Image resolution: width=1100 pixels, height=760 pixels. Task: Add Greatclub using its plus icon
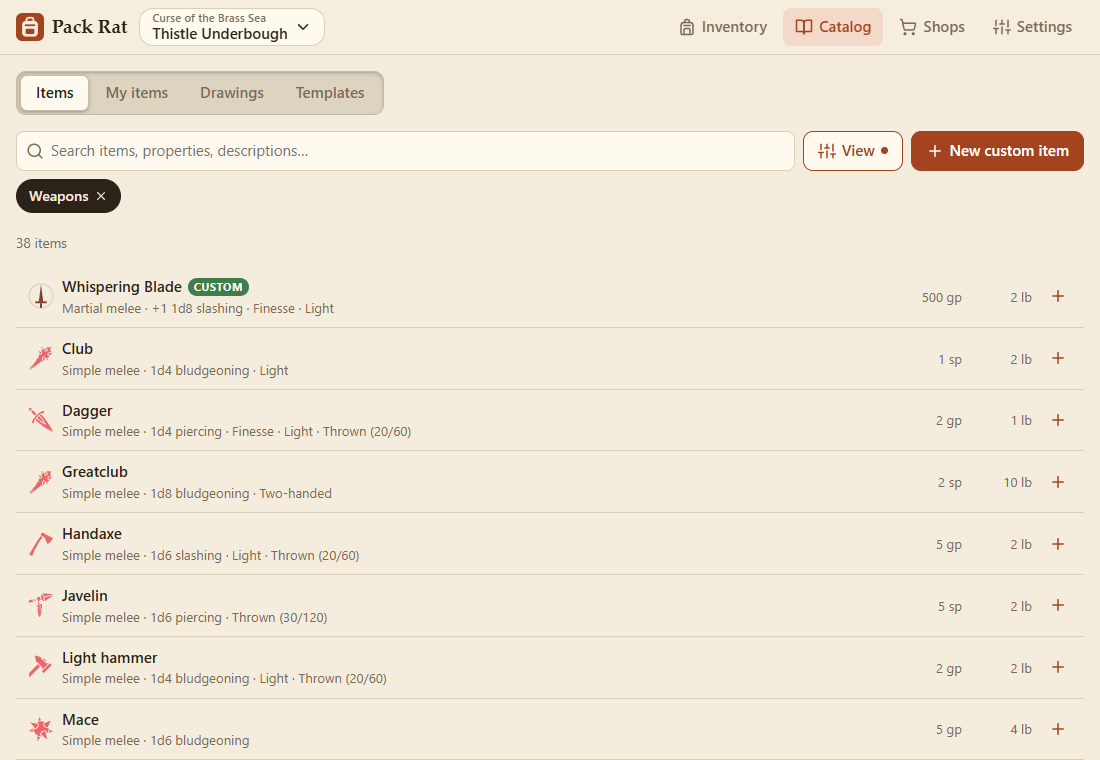tap(1058, 481)
